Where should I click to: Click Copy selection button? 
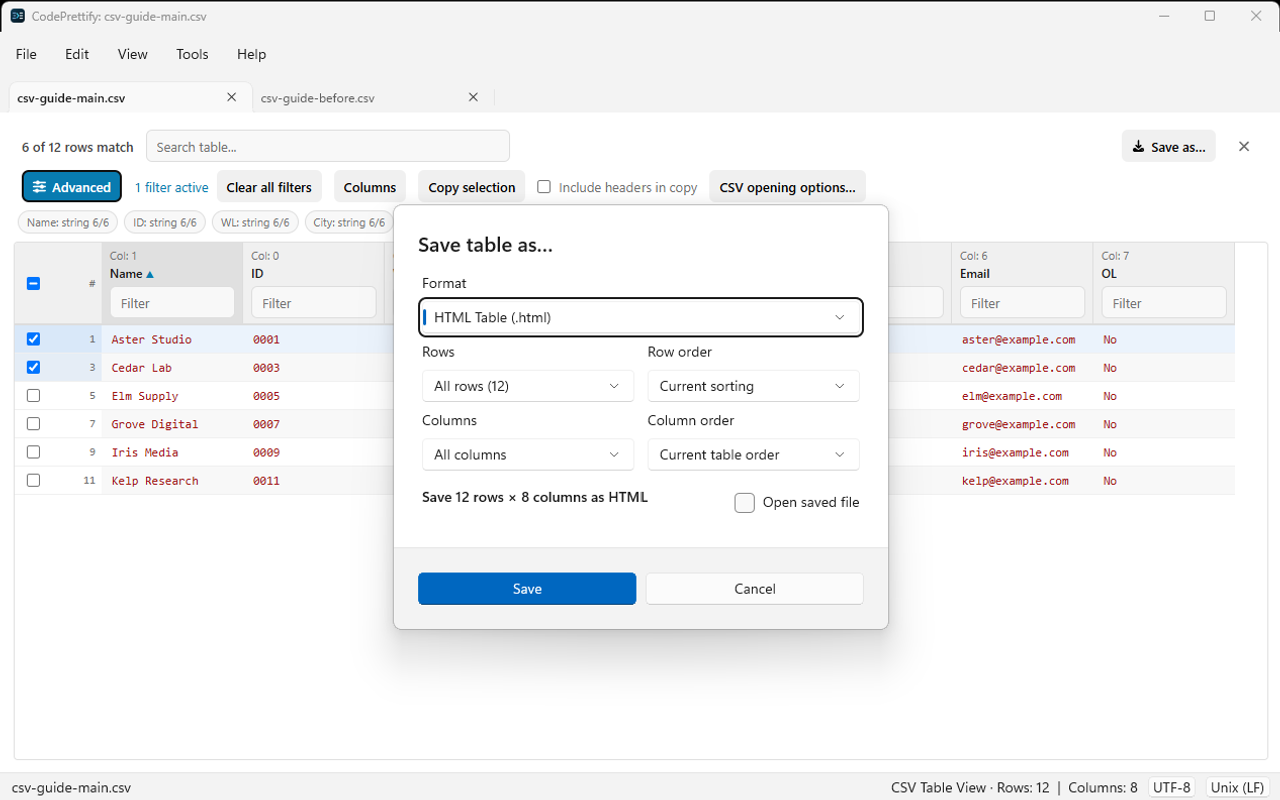tap(472, 187)
